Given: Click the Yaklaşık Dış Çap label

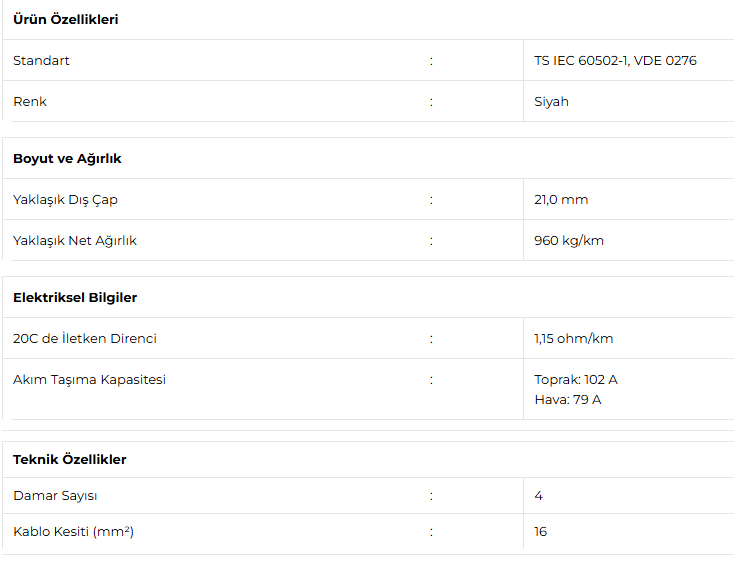Looking at the screenshot, I should (x=65, y=200).
